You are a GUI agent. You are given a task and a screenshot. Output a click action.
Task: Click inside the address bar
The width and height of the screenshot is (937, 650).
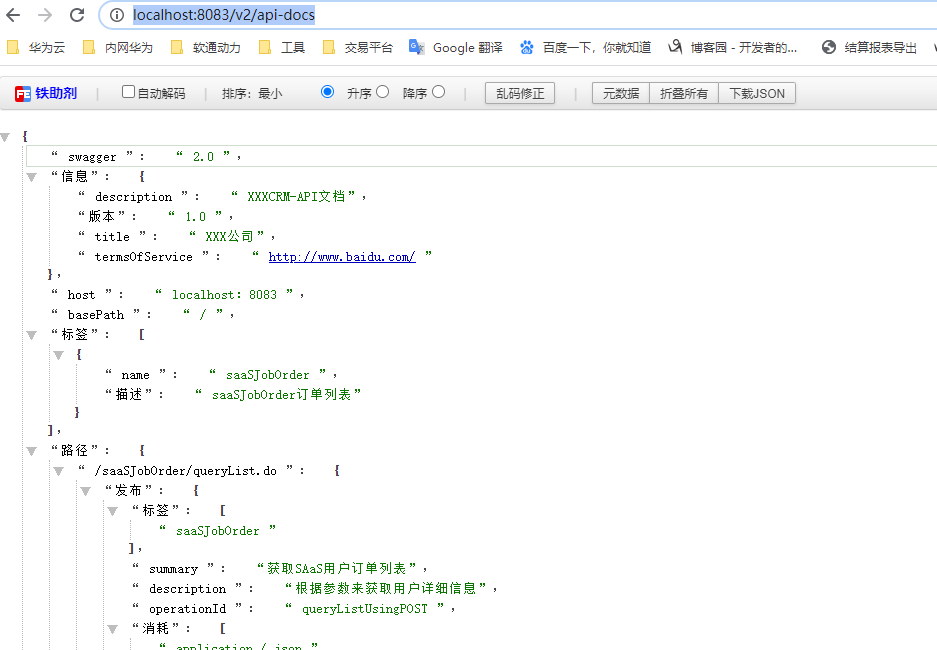tap(250, 15)
